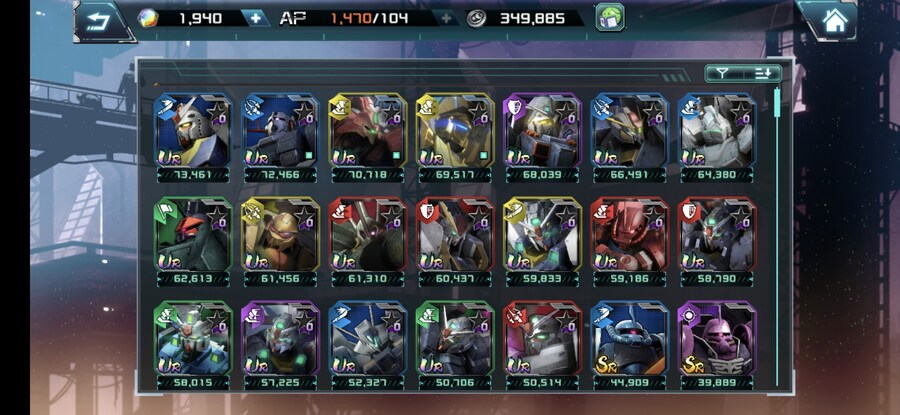The height and width of the screenshot is (415, 900).
Task: Add more gems with plus icon
Action: (x=255, y=18)
